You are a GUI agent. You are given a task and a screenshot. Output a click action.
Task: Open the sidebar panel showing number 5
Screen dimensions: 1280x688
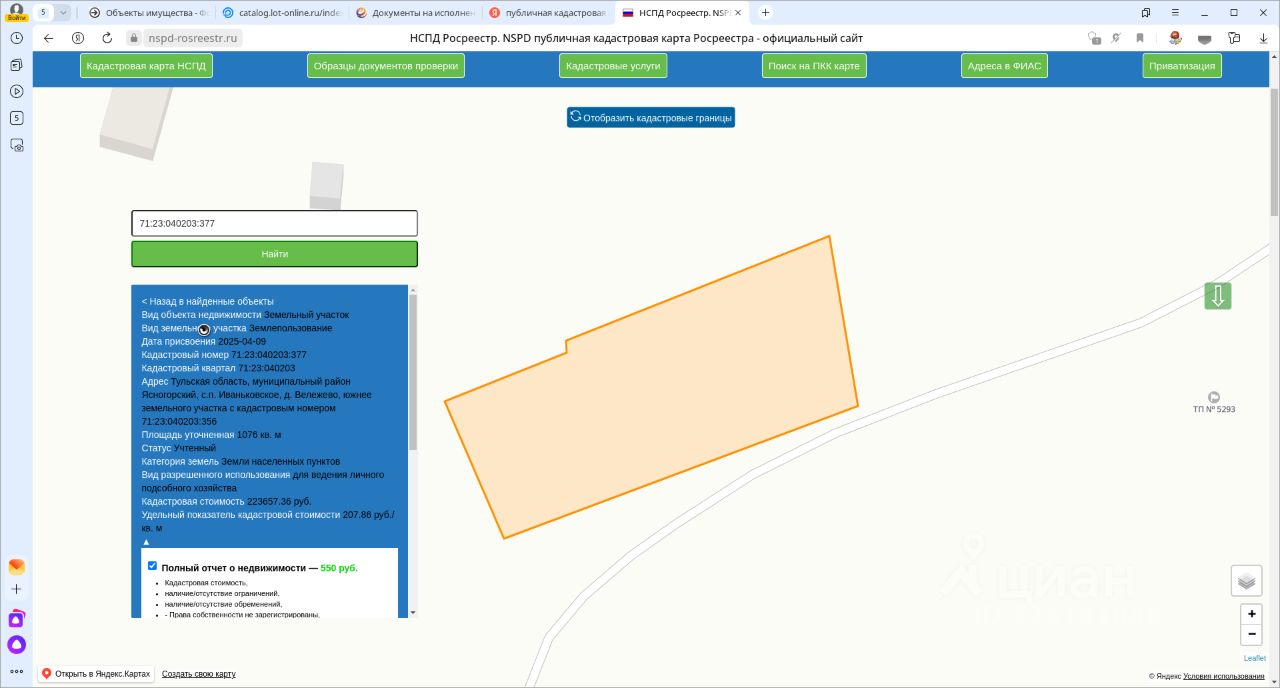pos(16,118)
